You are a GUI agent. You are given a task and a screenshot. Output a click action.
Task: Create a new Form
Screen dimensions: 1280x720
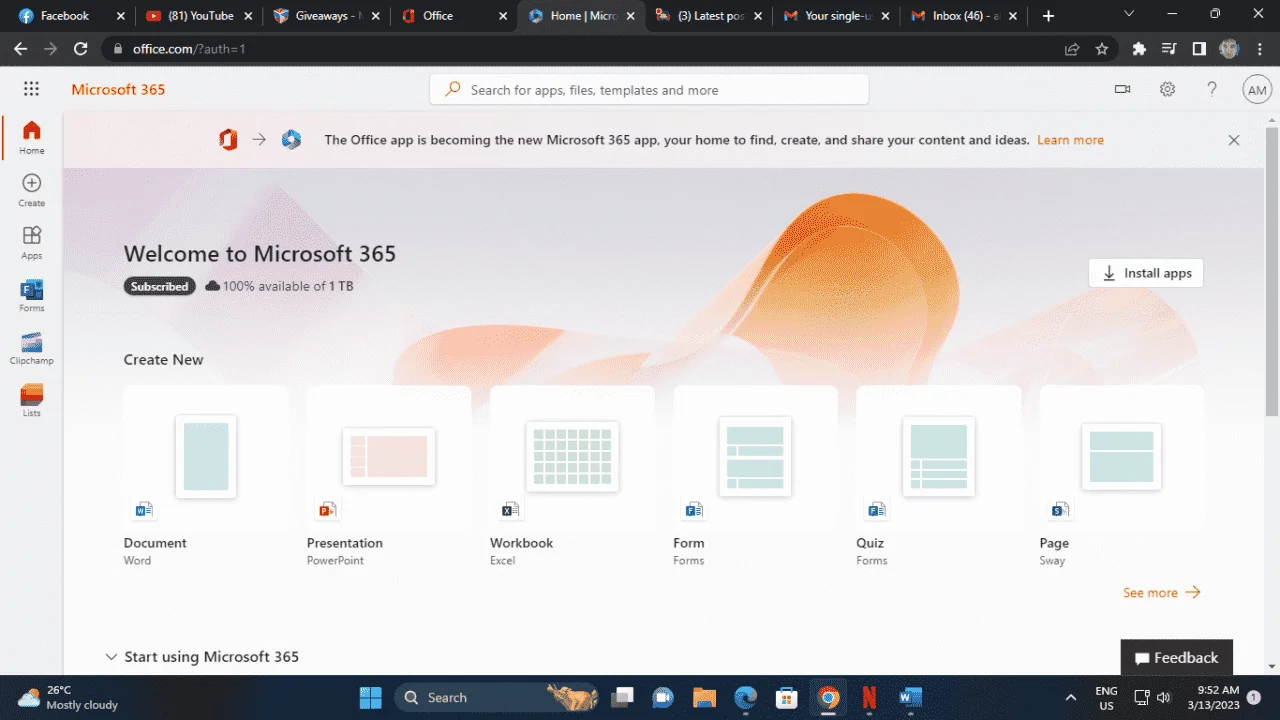tap(755, 479)
